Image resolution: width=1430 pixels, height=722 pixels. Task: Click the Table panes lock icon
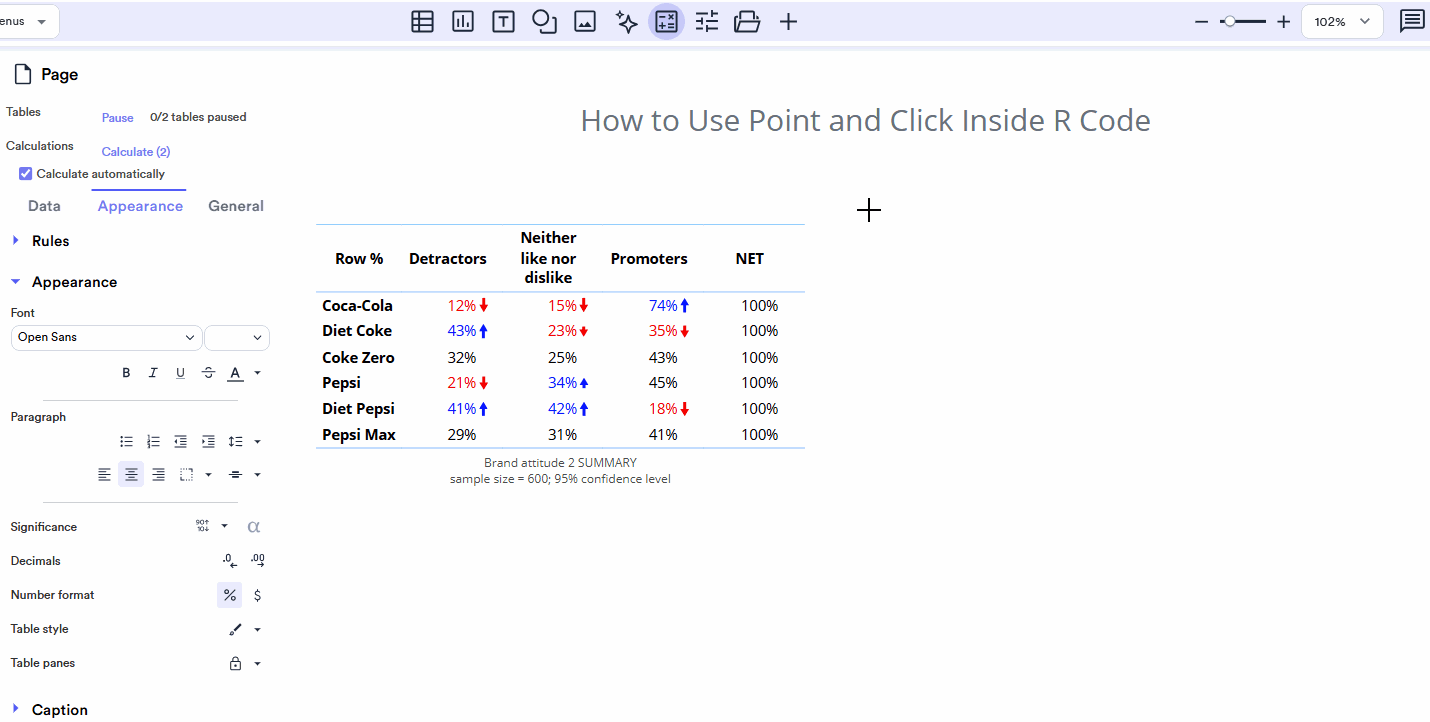click(235, 664)
